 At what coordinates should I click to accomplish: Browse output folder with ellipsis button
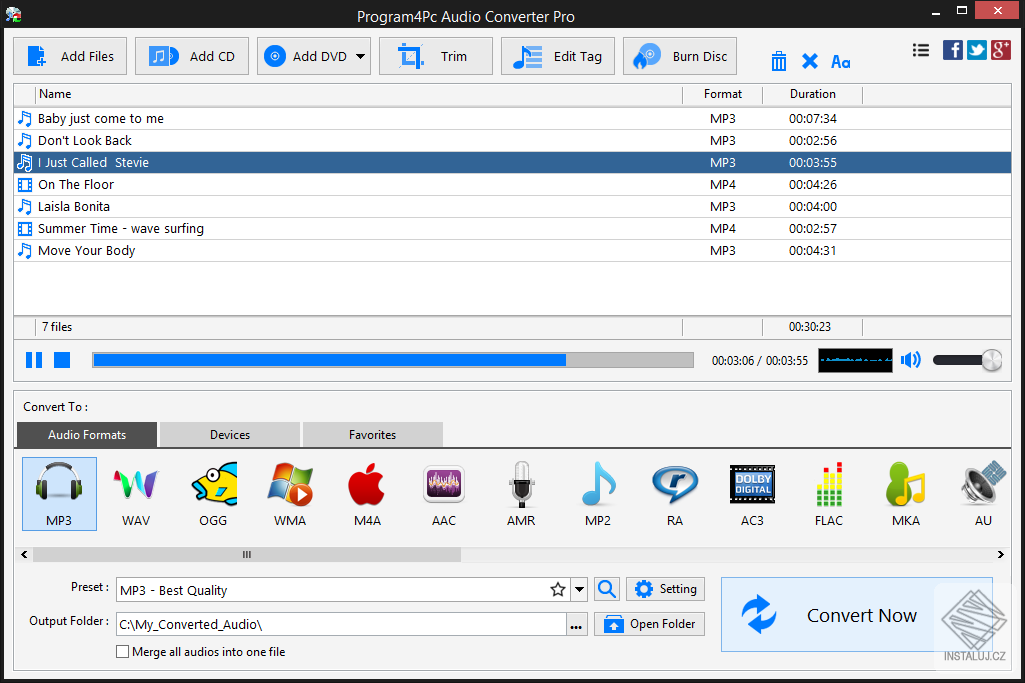575,622
